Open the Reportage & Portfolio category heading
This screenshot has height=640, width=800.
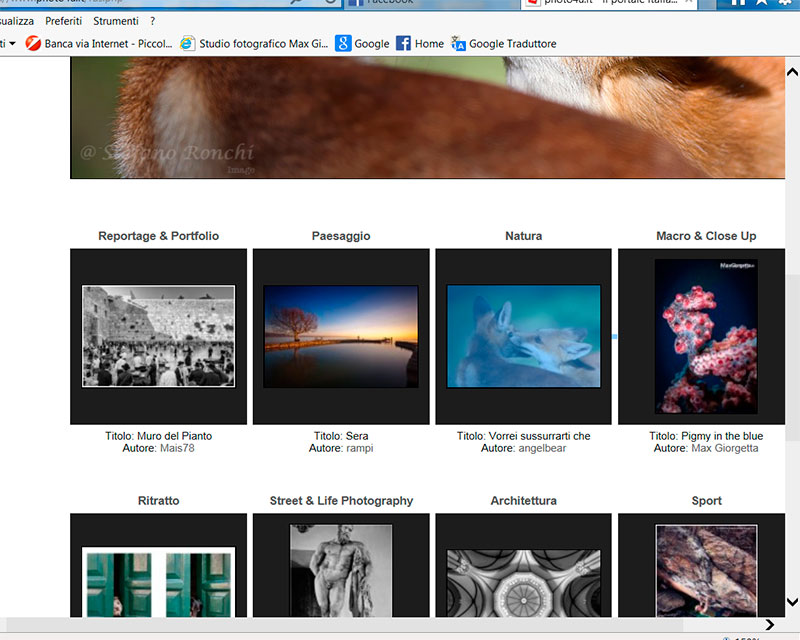click(x=159, y=236)
